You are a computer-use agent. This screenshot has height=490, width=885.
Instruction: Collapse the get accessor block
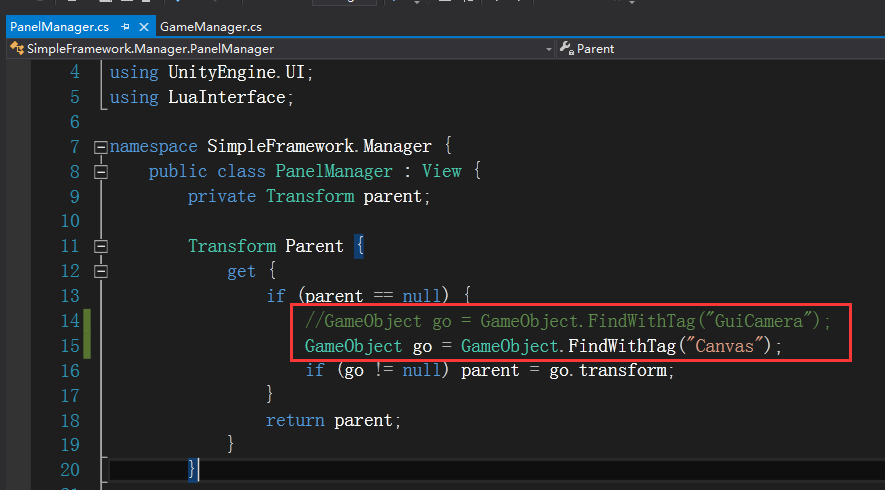click(101, 272)
